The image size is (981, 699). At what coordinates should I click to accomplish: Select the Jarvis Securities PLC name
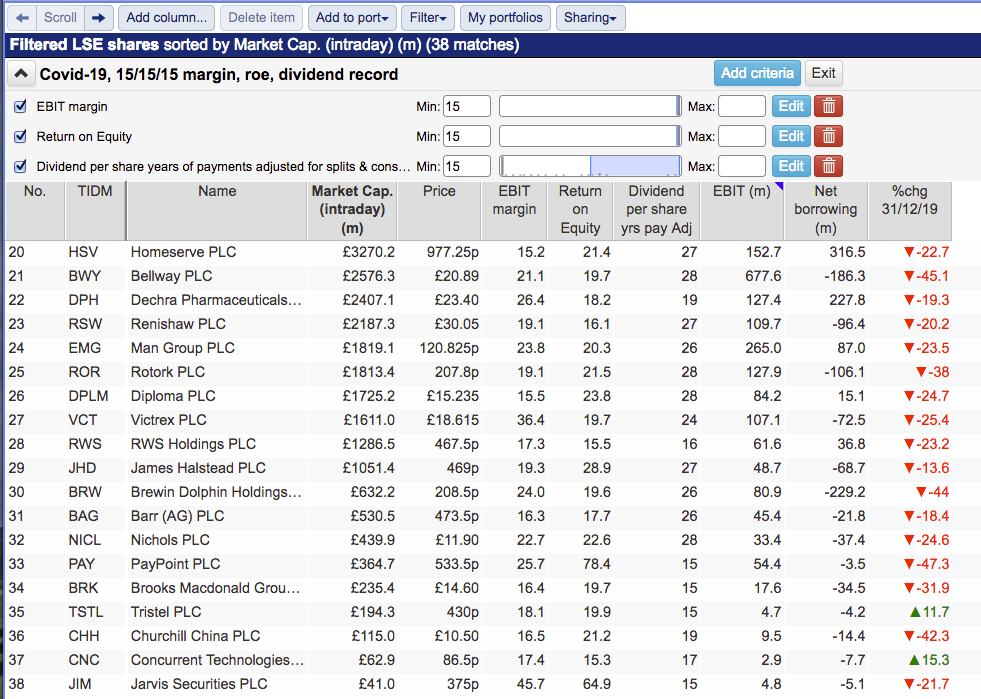[x=199, y=684]
